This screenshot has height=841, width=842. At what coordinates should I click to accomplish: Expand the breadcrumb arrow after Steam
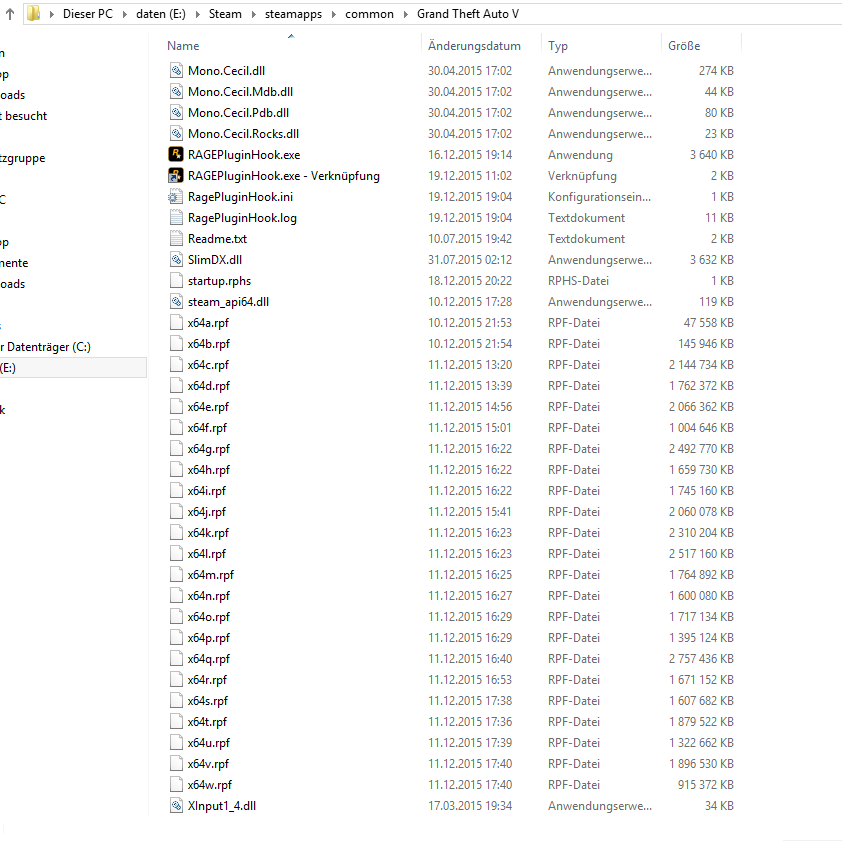click(x=253, y=14)
